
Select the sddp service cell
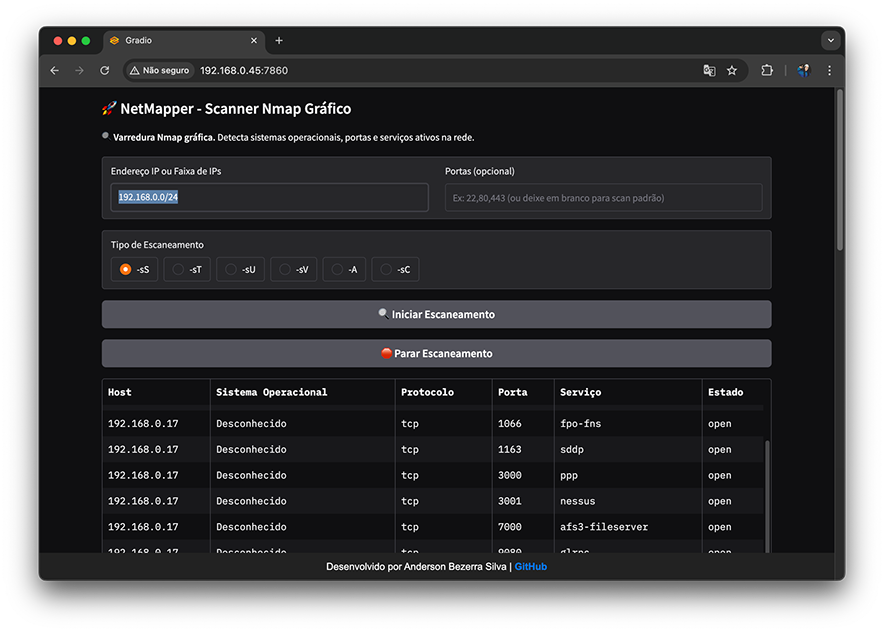pos(628,449)
